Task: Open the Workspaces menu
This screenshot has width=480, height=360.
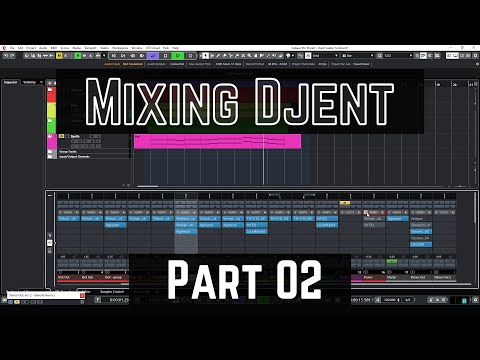Action: 120,48
